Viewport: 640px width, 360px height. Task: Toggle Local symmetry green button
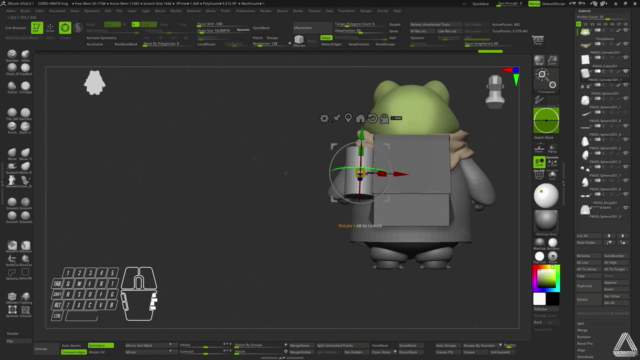[539, 162]
